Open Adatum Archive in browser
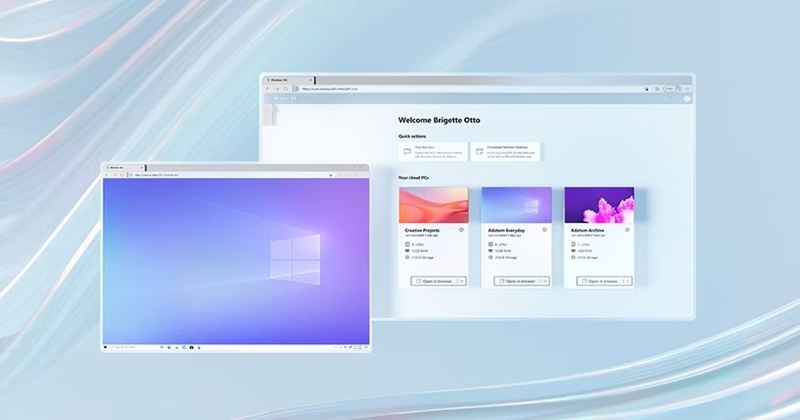 click(x=597, y=281)
